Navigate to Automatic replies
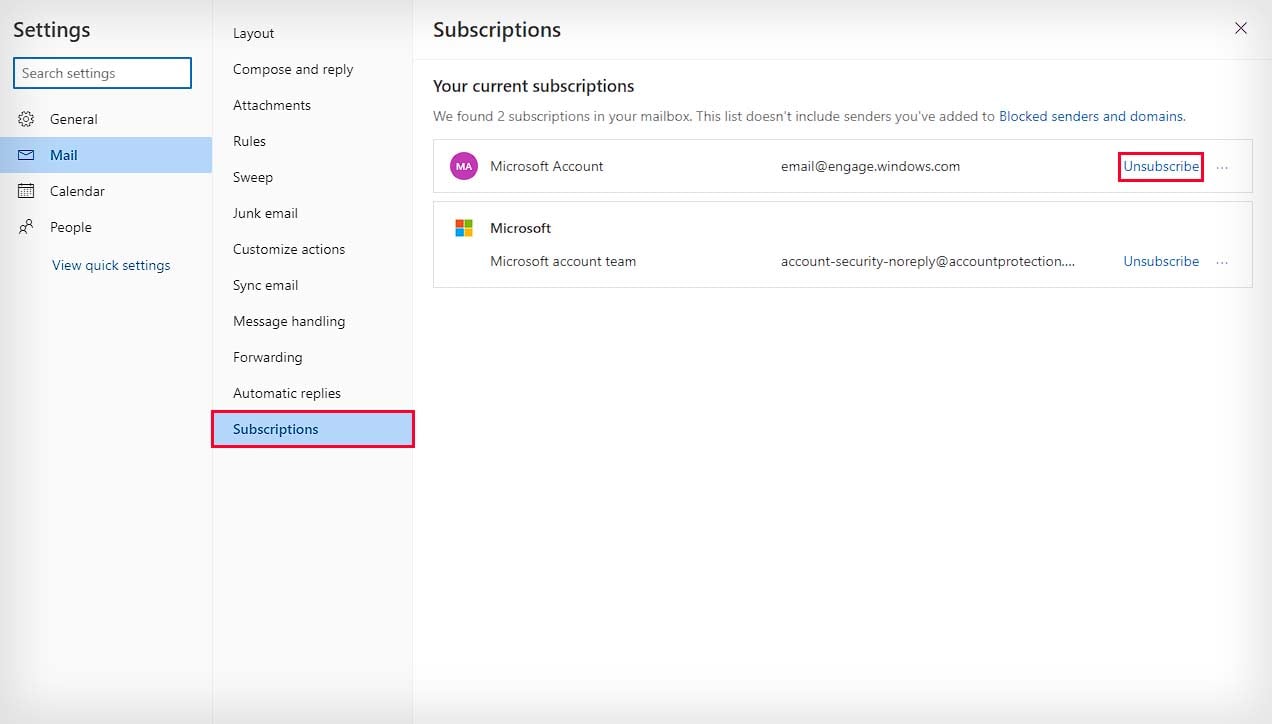The image size is (1272, 724). 287,393
